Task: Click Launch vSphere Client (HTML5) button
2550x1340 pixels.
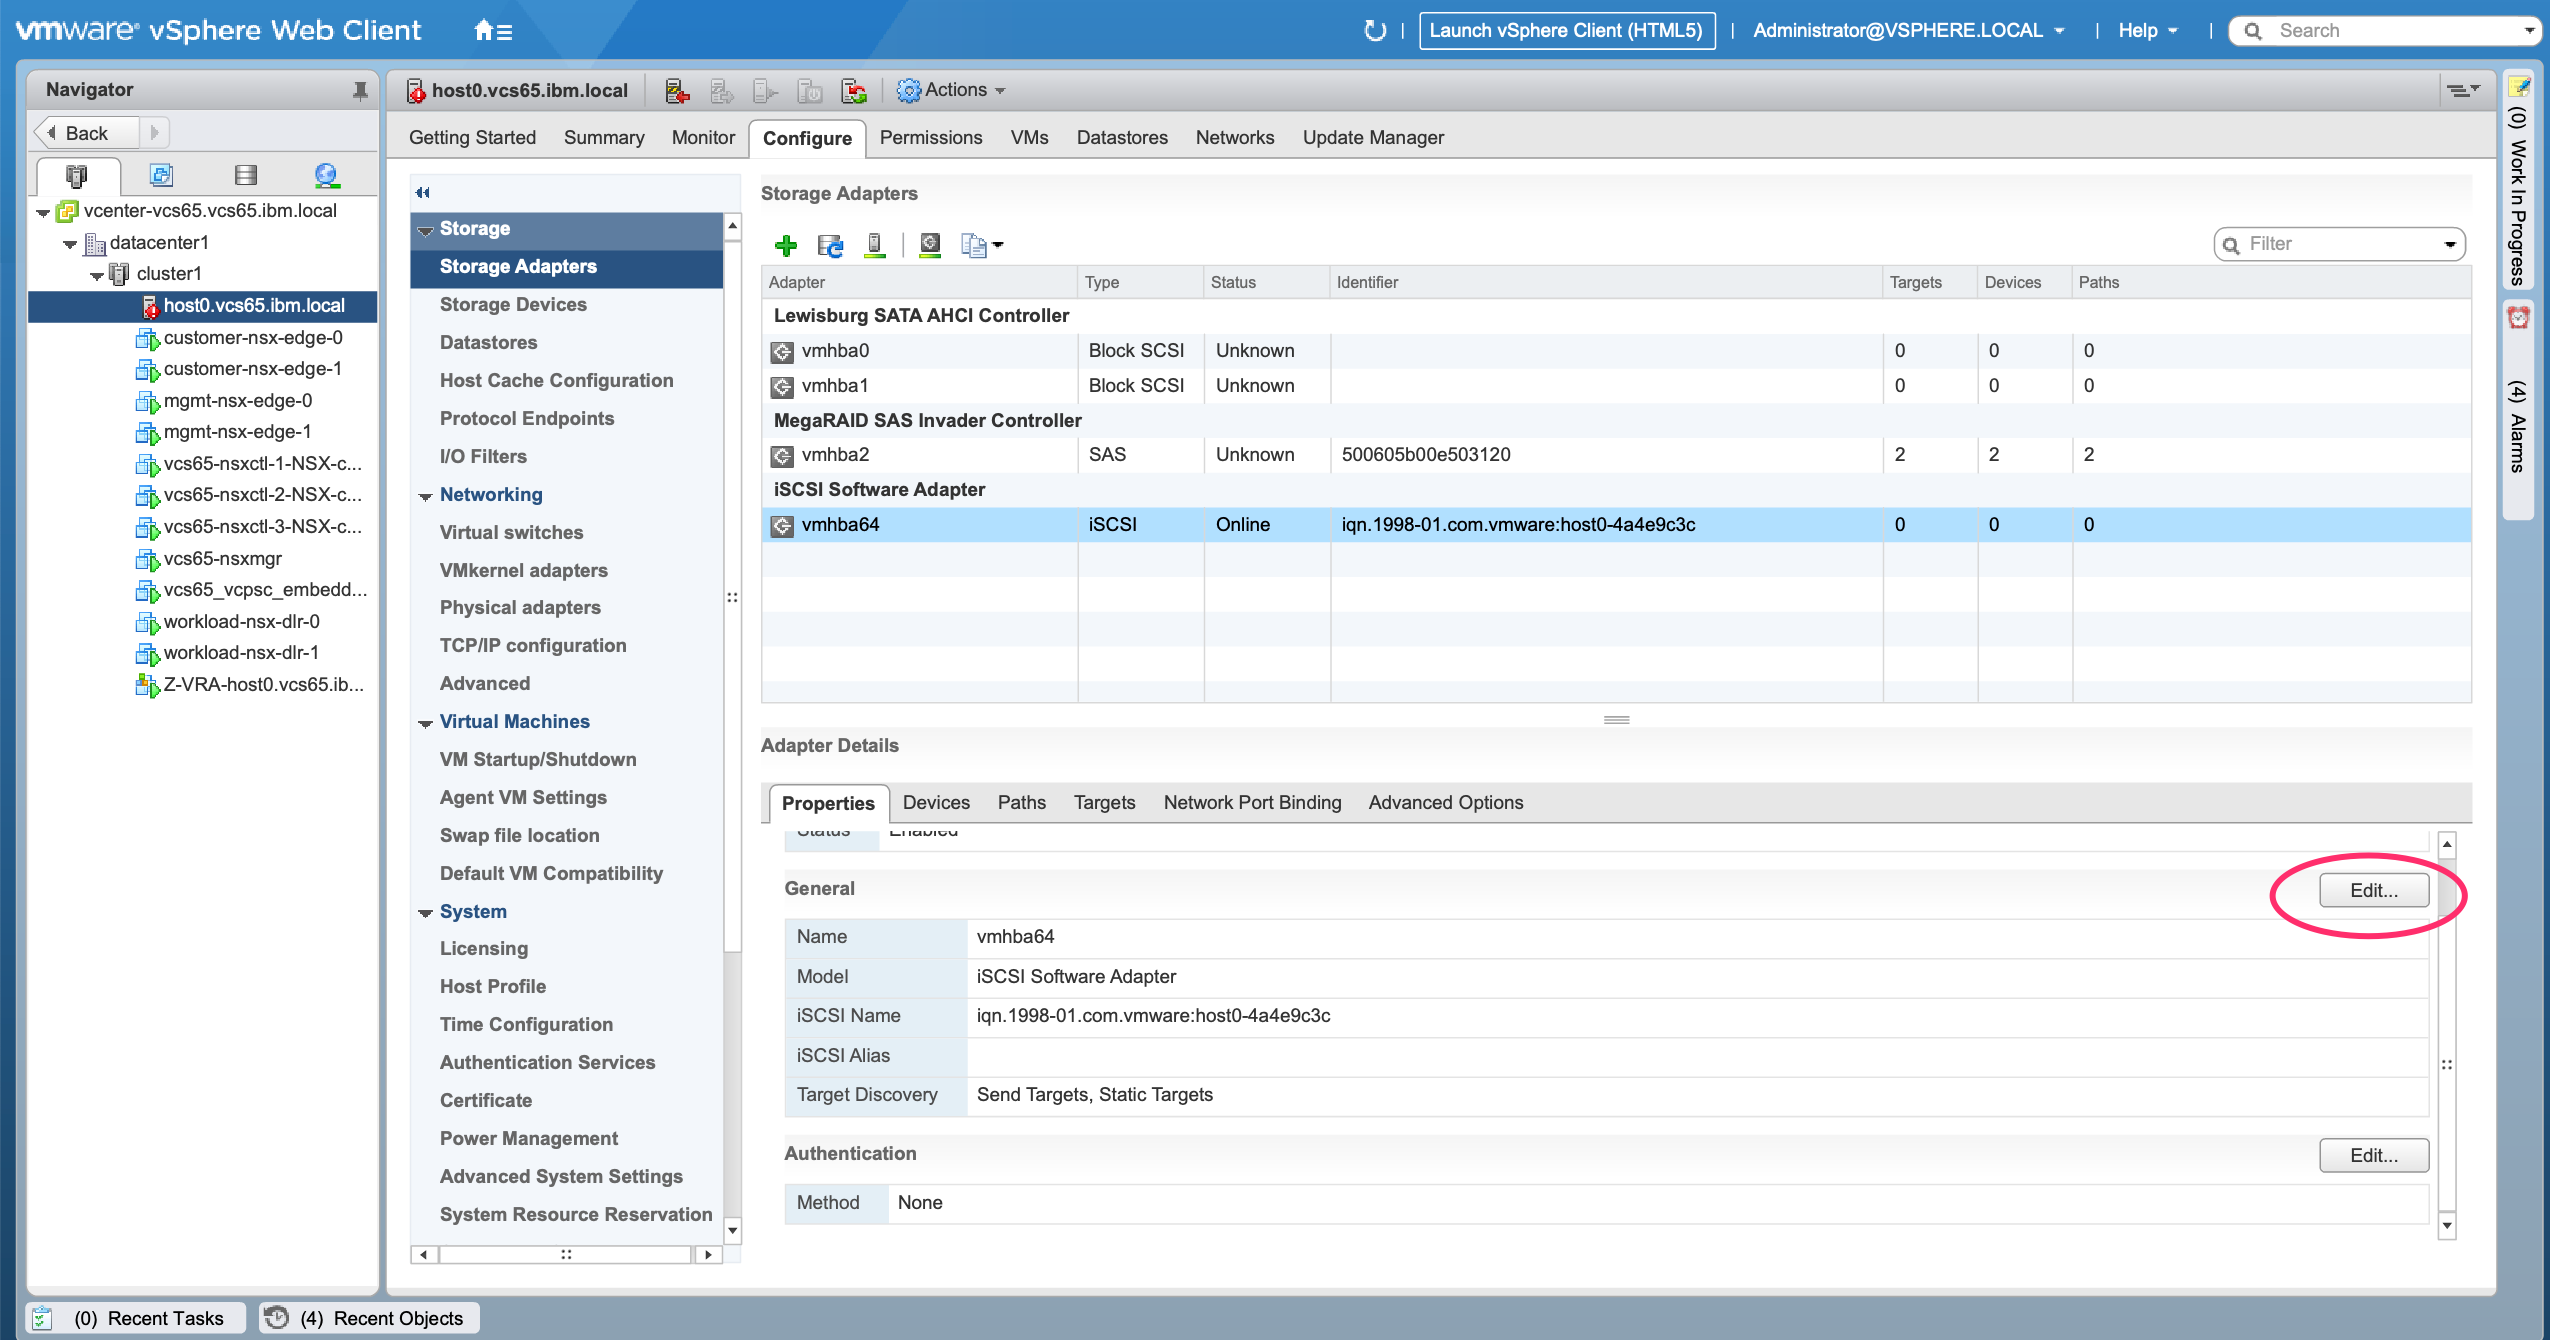Action: point(1566,31)
